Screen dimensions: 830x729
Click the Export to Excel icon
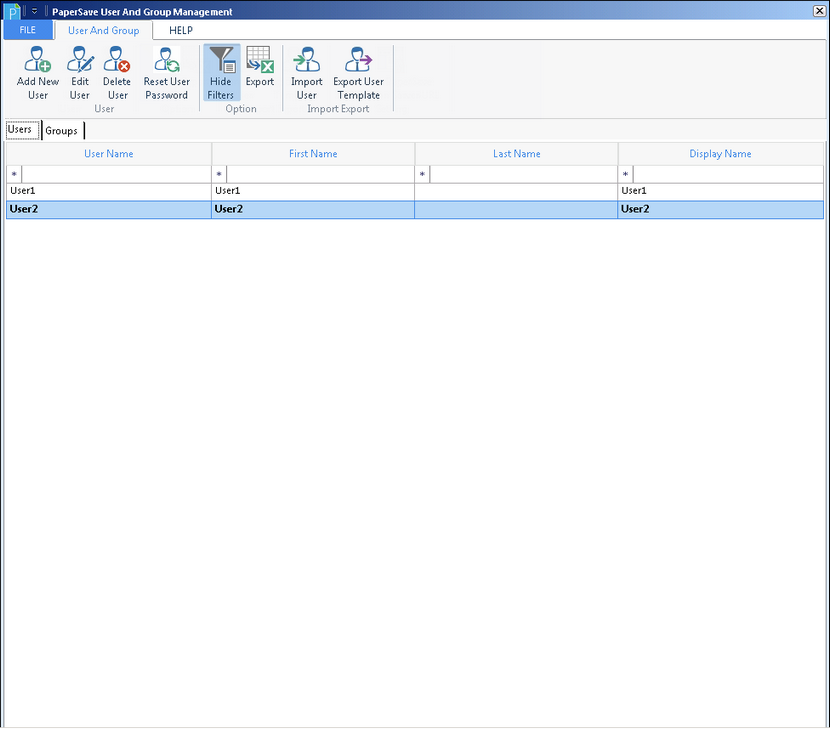click(260, 61)
